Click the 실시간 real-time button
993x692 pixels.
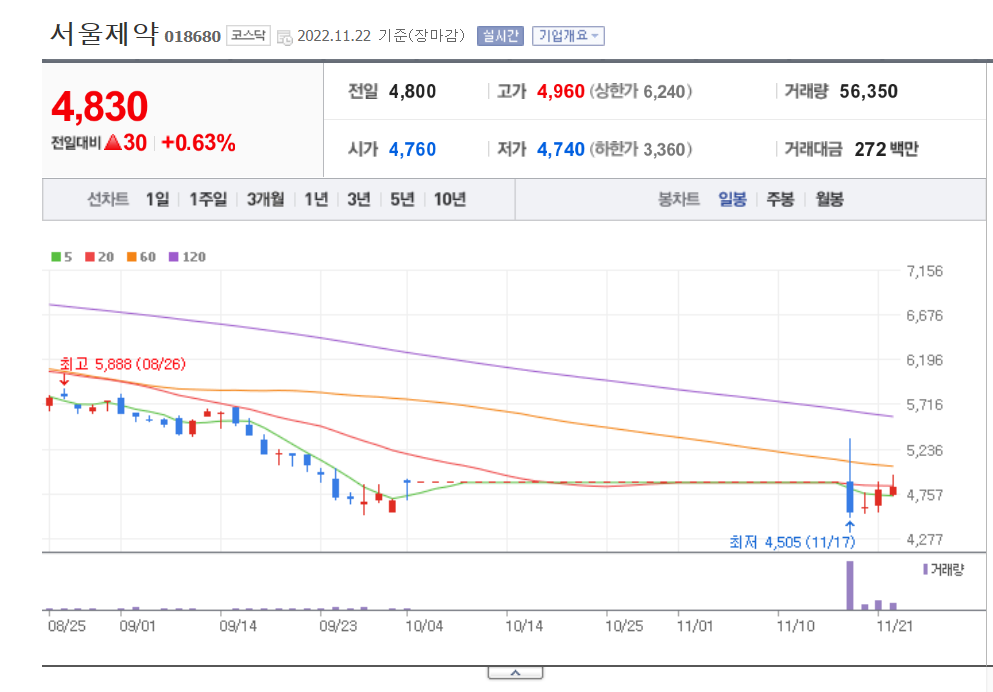tap(500, 35)
